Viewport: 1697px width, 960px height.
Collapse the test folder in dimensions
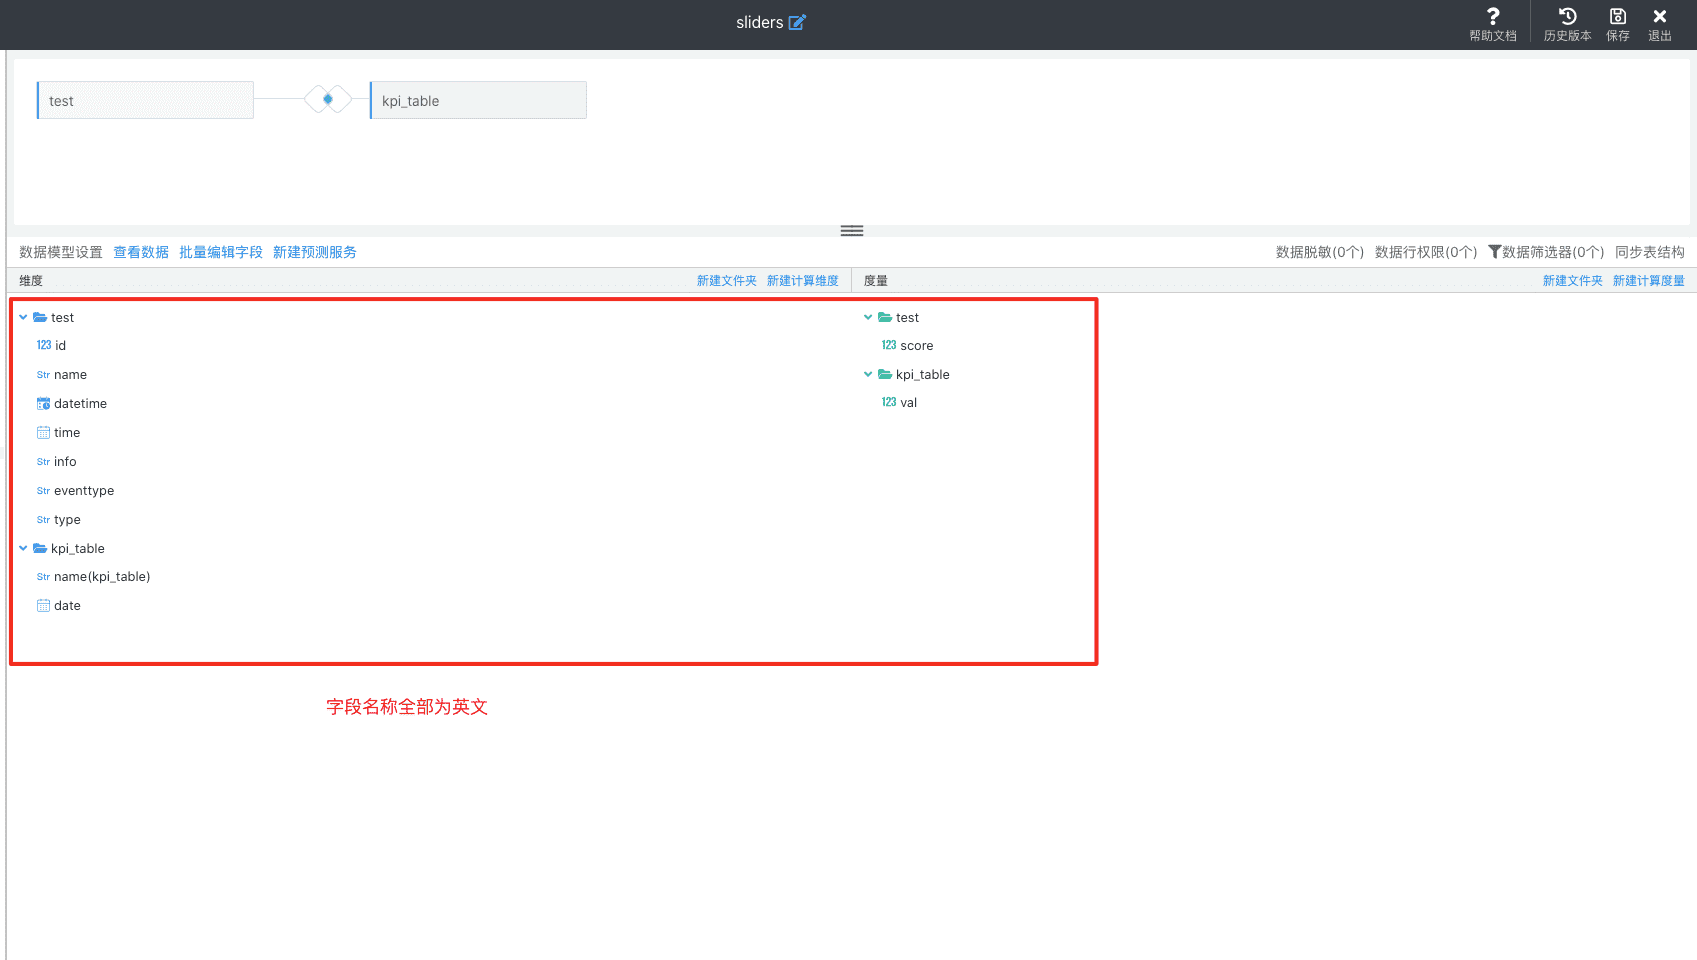(x=23, y=317)
